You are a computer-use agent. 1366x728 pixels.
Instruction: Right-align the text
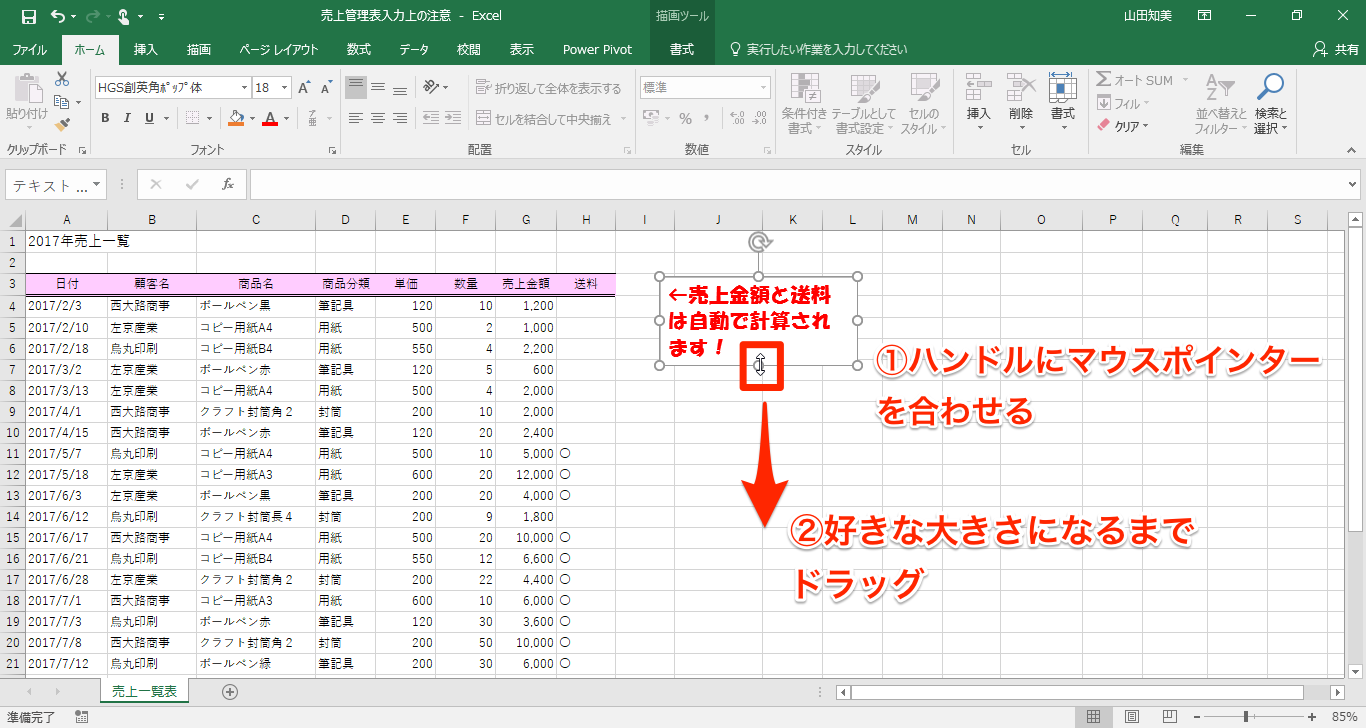(x=400, y=118)
